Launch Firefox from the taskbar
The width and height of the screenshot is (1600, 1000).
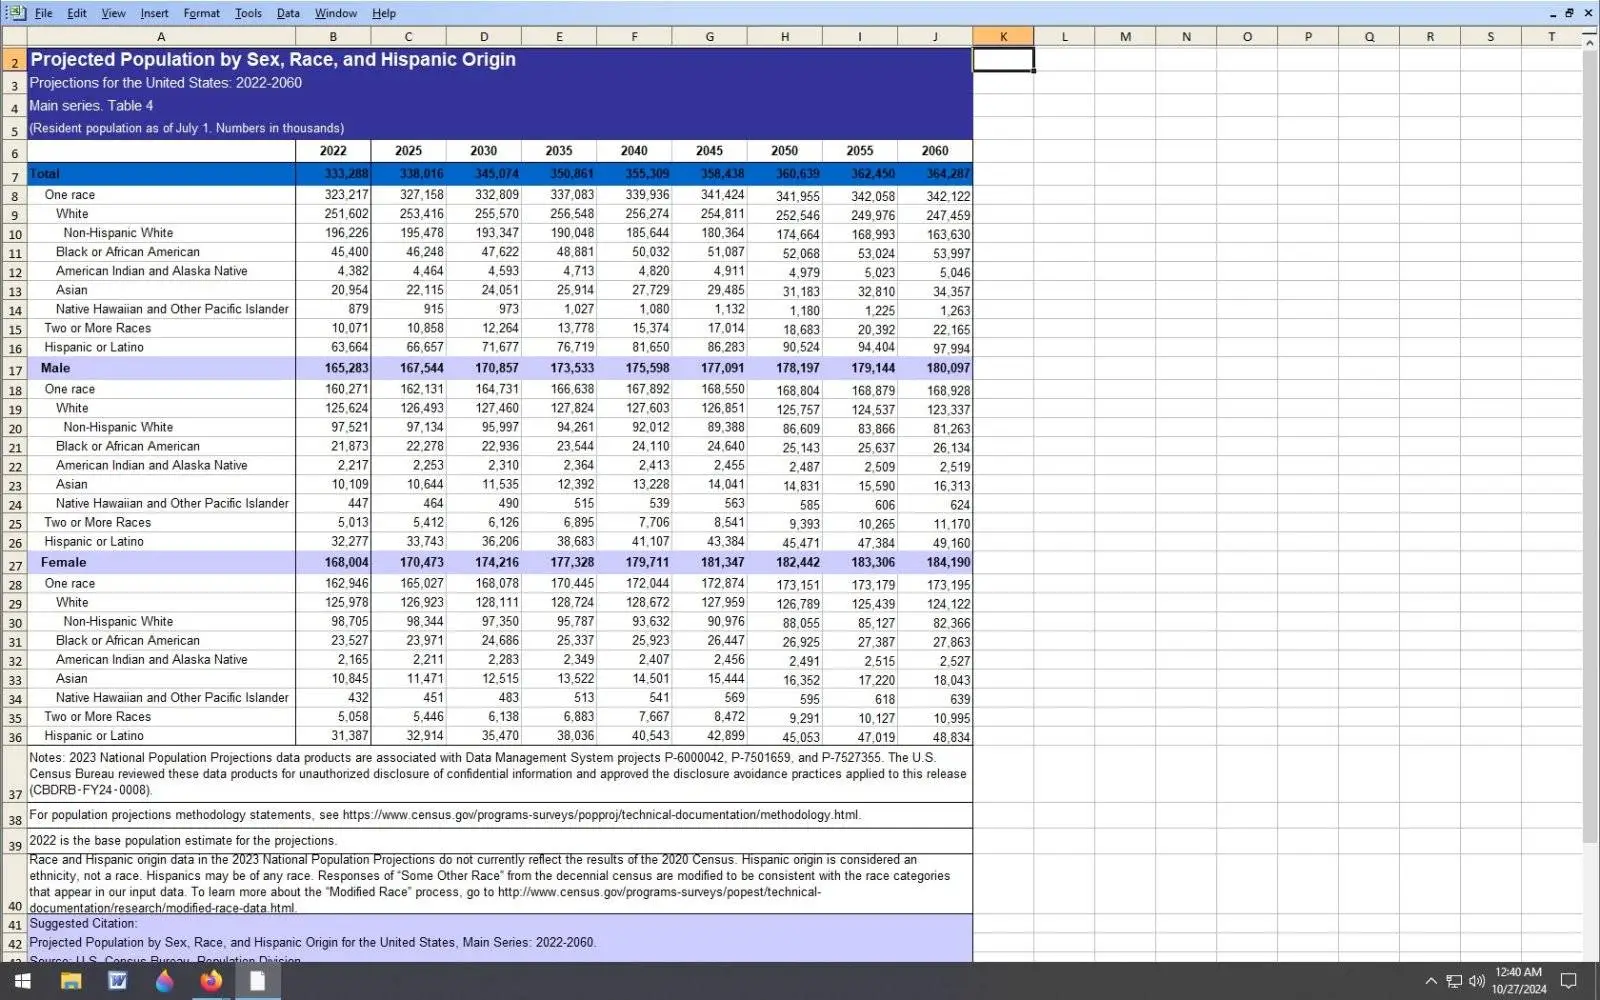tap(209, 981)
